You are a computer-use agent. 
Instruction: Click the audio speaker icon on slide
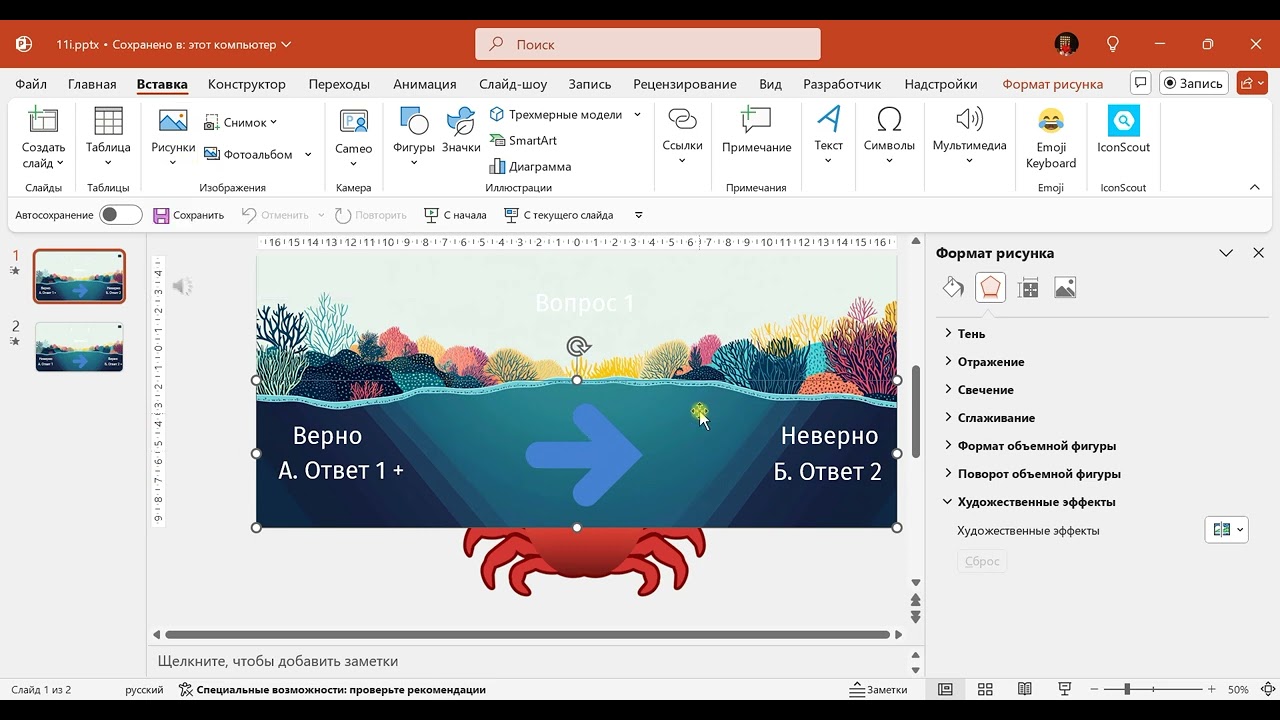tap(182, 287)
